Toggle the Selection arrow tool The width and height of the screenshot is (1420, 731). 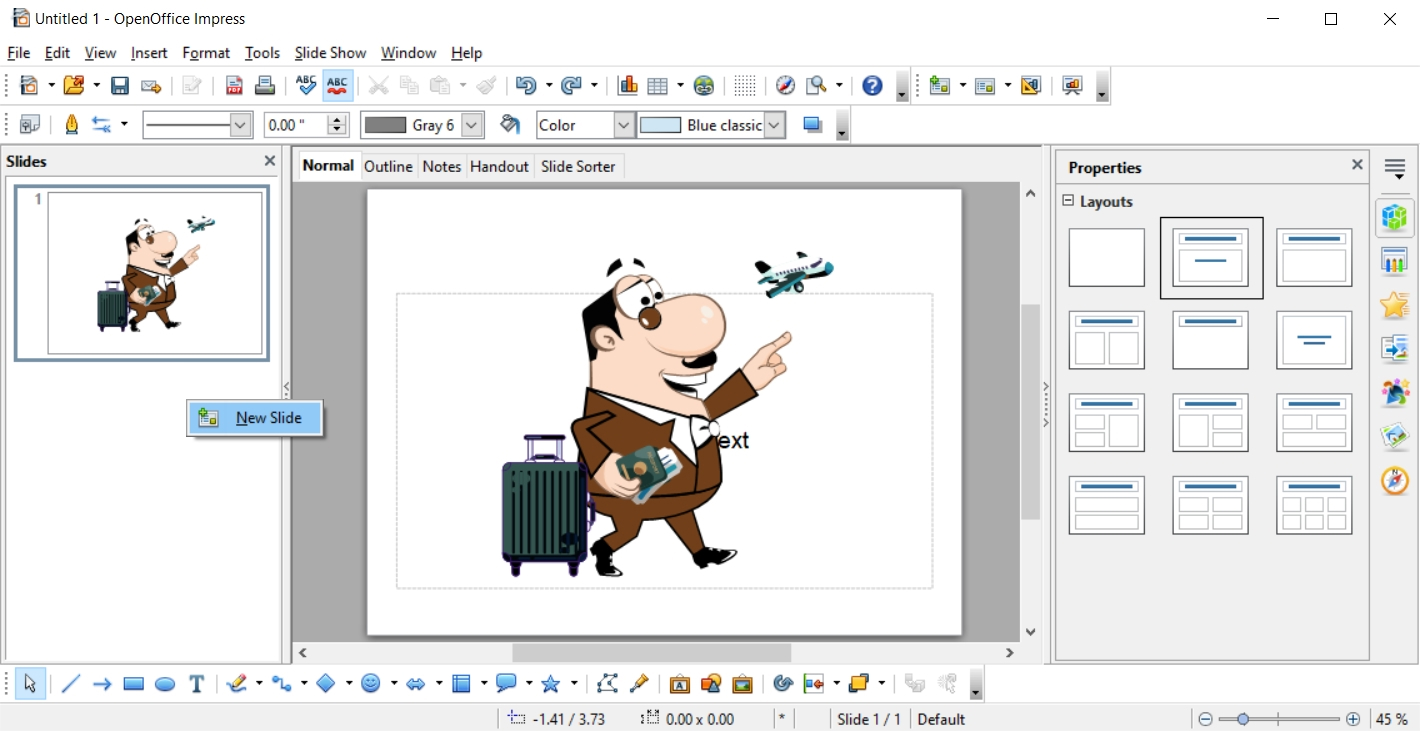30,684
